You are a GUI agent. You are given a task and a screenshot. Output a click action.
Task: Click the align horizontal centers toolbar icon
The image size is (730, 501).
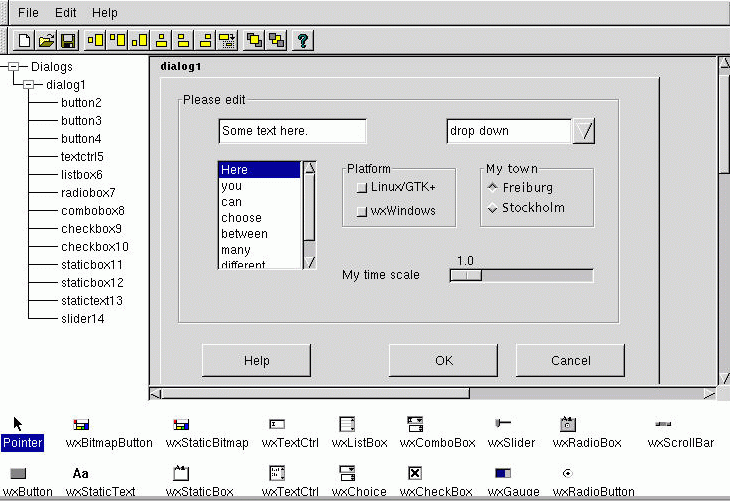pyautogui.click(x=161, y=41)
